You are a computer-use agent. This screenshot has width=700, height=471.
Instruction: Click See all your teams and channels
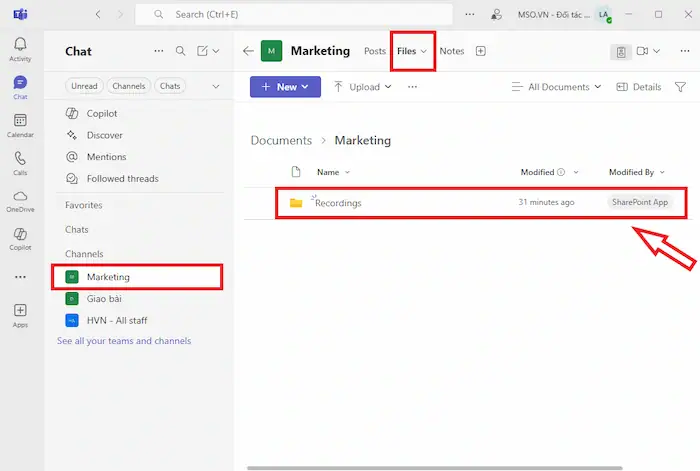(x=124, y=341)
